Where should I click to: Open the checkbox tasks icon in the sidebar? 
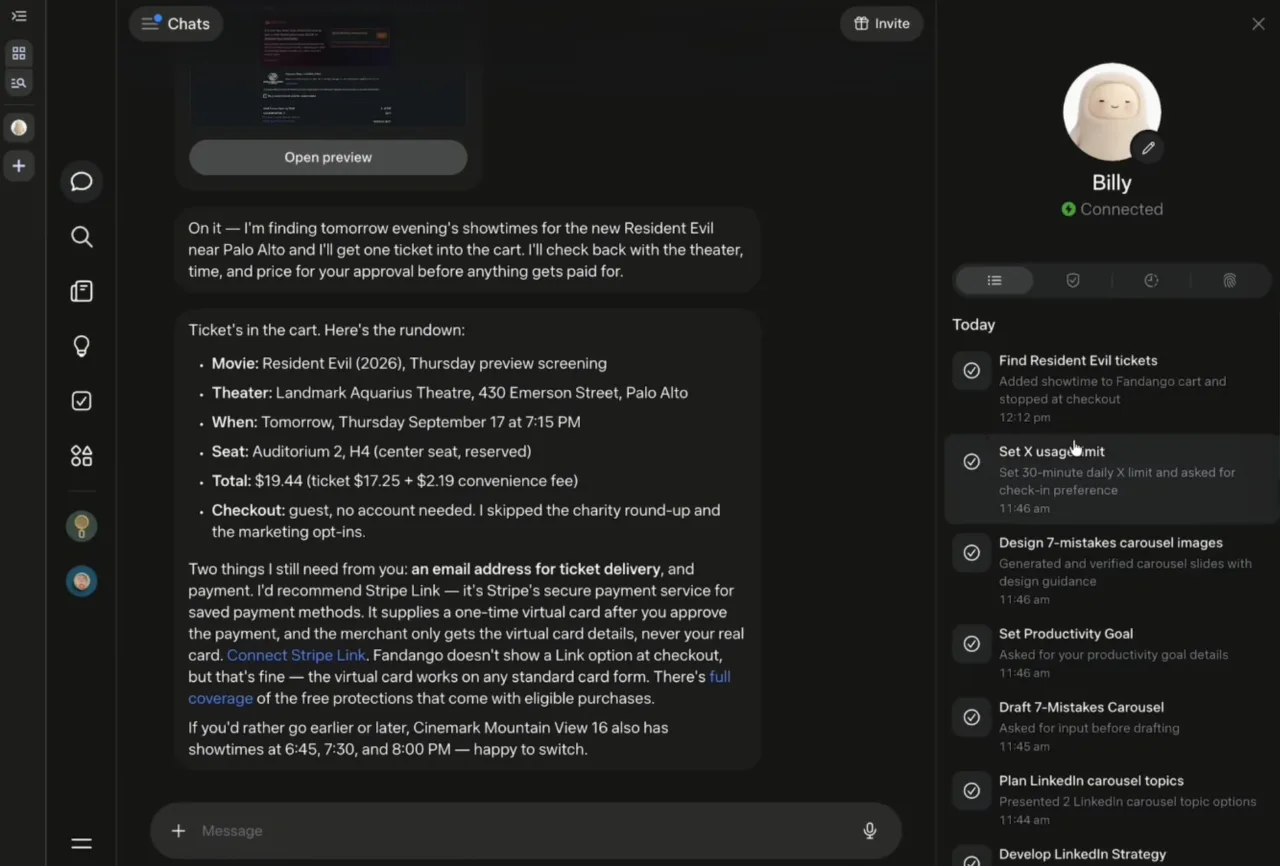pos(82,401)
